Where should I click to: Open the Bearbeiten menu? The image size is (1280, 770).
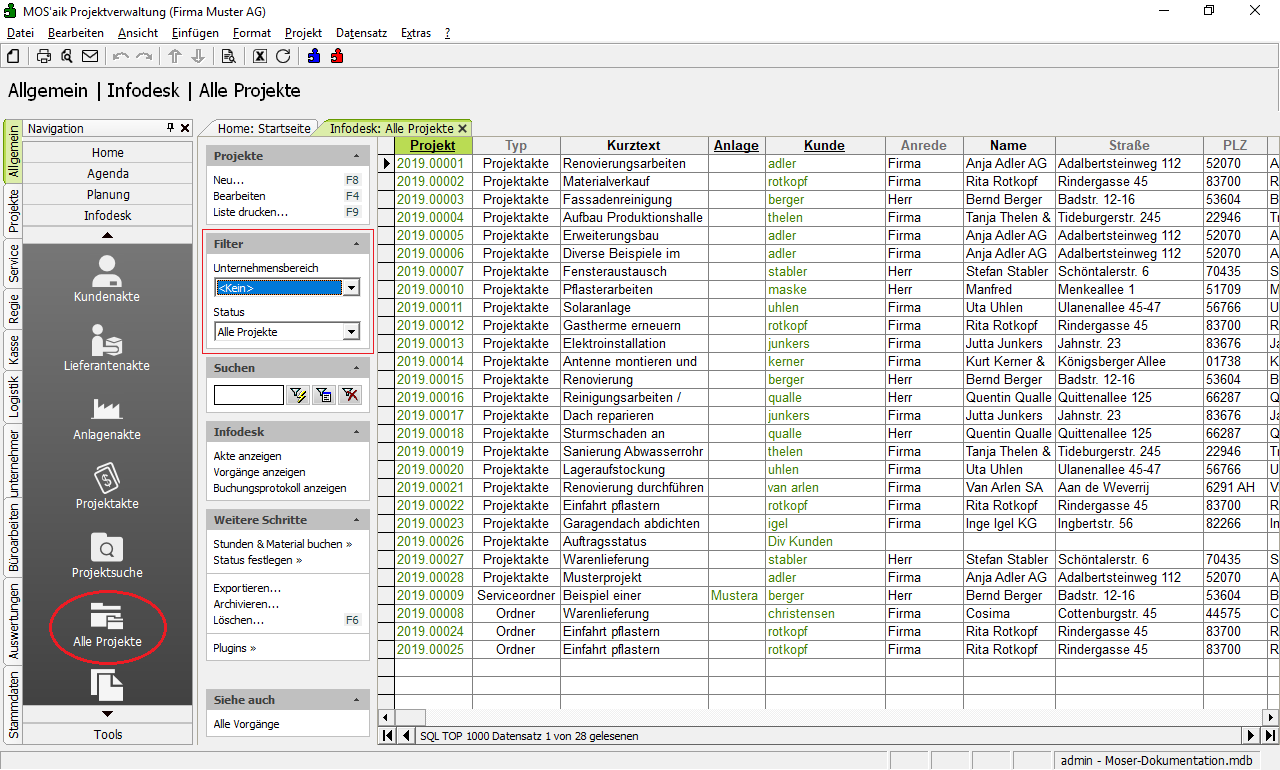coord(75,33)
